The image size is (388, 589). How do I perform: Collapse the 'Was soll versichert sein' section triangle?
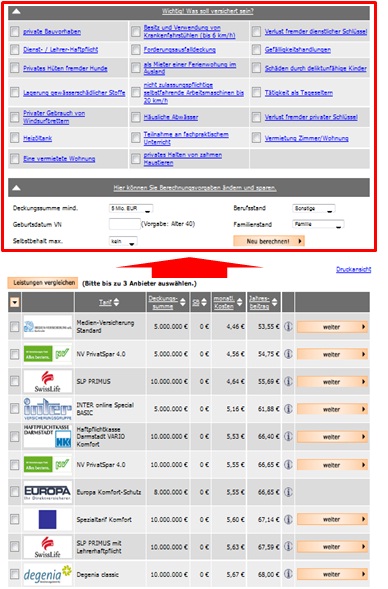click(x=16, y=11)
